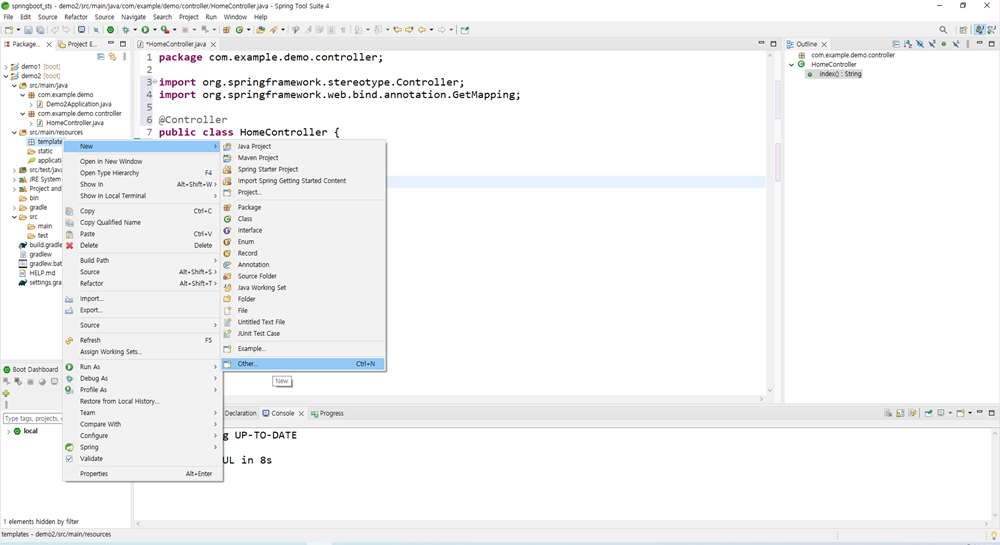1000x545 pixels.
Task: Click the Collapse All icon in Outline view
Action: [896, 44]
